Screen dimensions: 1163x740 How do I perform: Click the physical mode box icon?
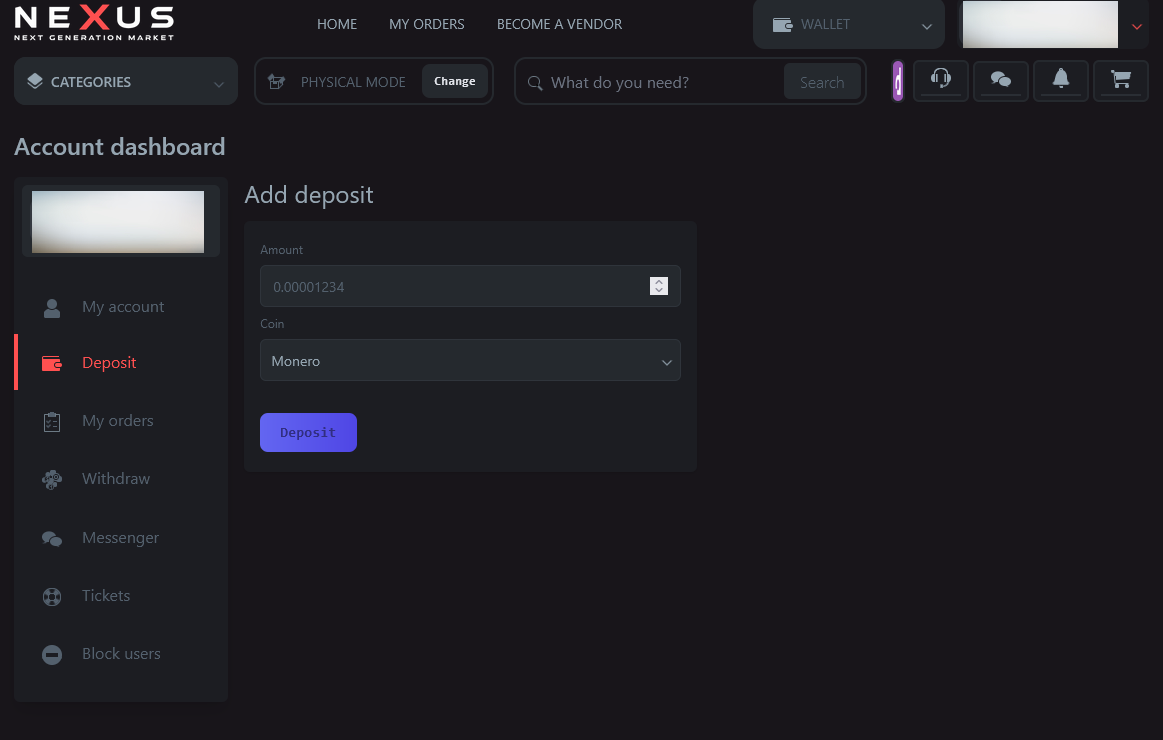click(x=277, y=82)
